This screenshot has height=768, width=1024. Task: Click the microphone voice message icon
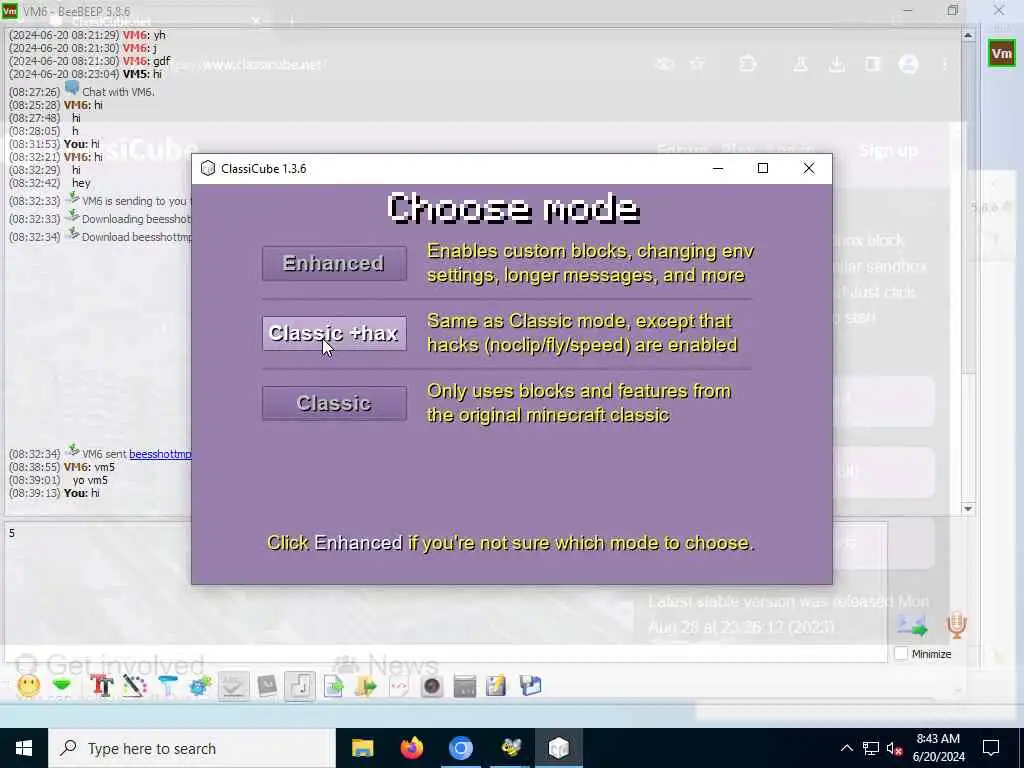tap(956, 625)
